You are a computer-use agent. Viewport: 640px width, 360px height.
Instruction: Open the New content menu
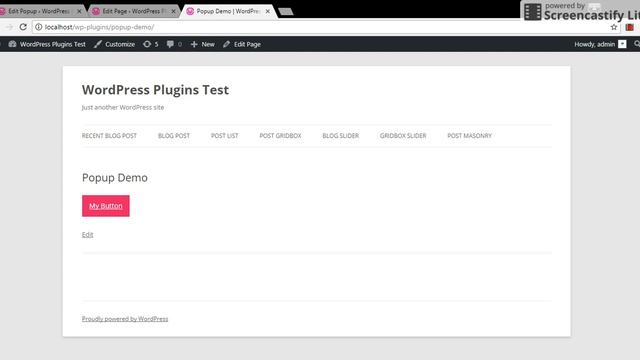click(x=202, y=44)
